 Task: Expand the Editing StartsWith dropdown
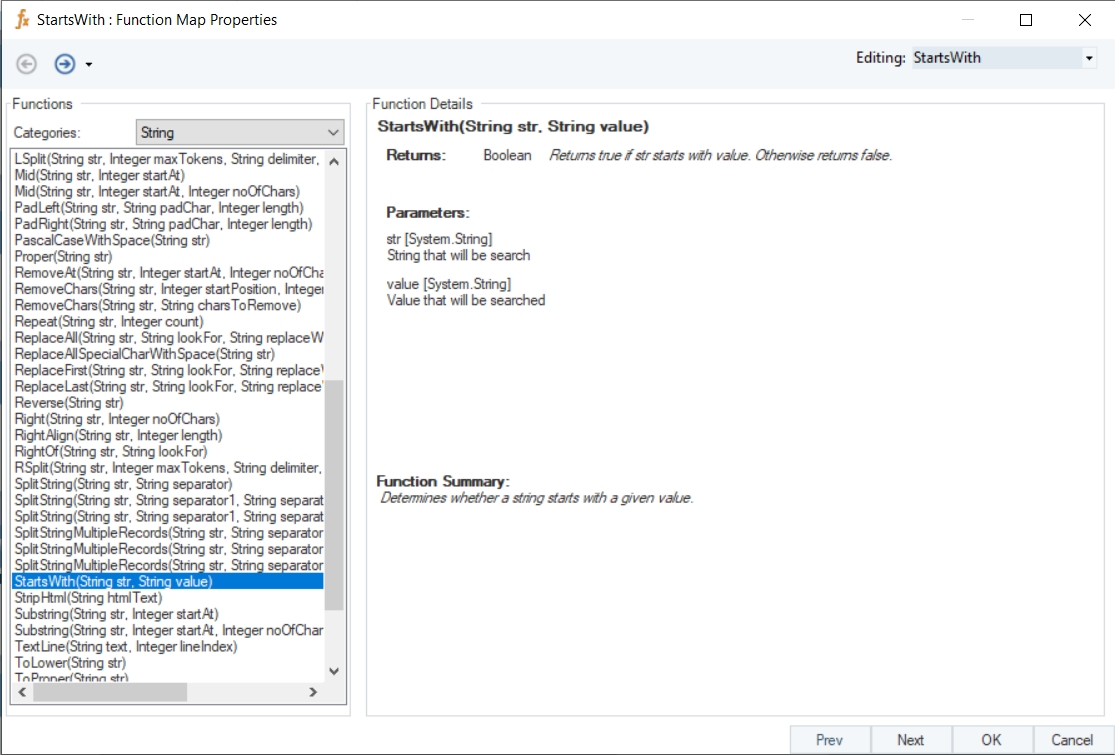click(x=1088, y=58)
